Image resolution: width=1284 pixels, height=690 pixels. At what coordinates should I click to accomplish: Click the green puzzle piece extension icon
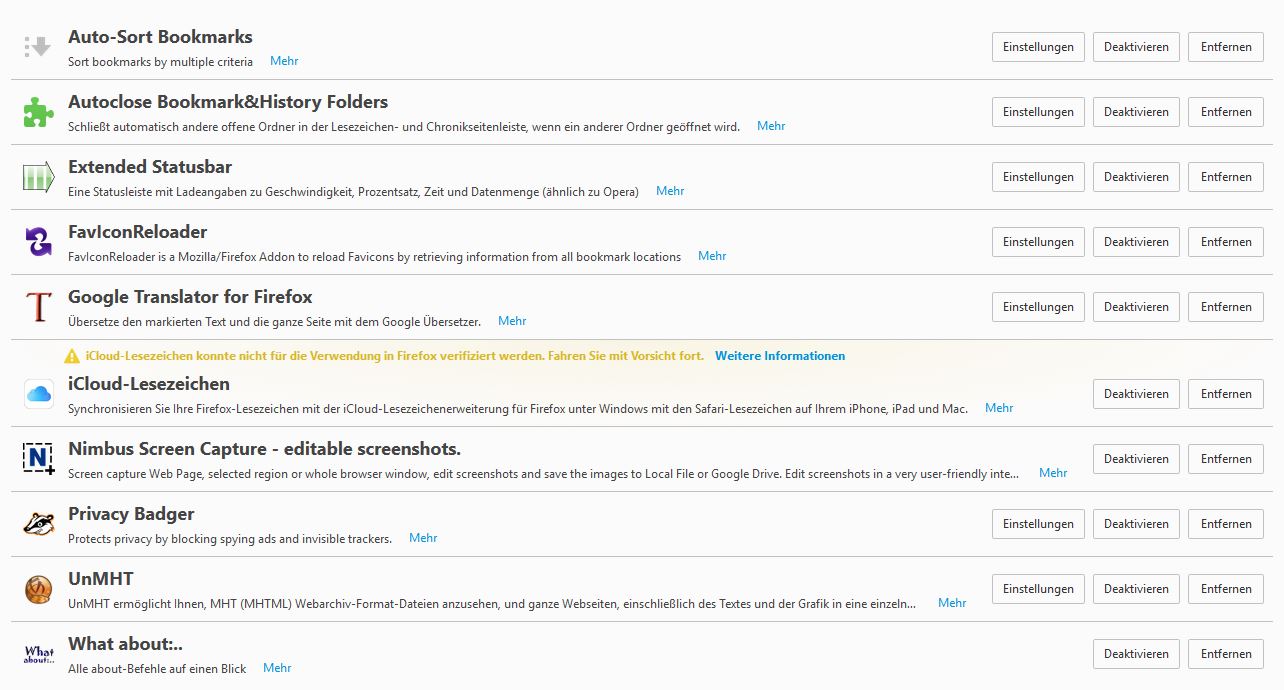click(38, 112)
